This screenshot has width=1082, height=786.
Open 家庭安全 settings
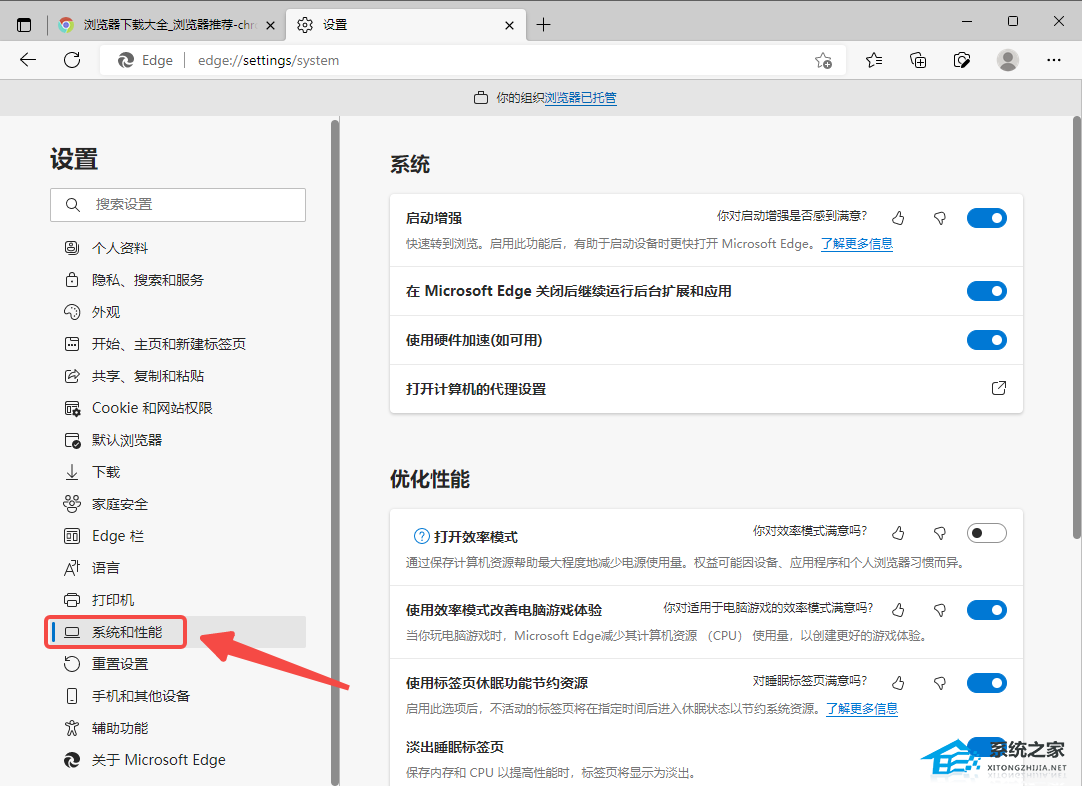178,504
